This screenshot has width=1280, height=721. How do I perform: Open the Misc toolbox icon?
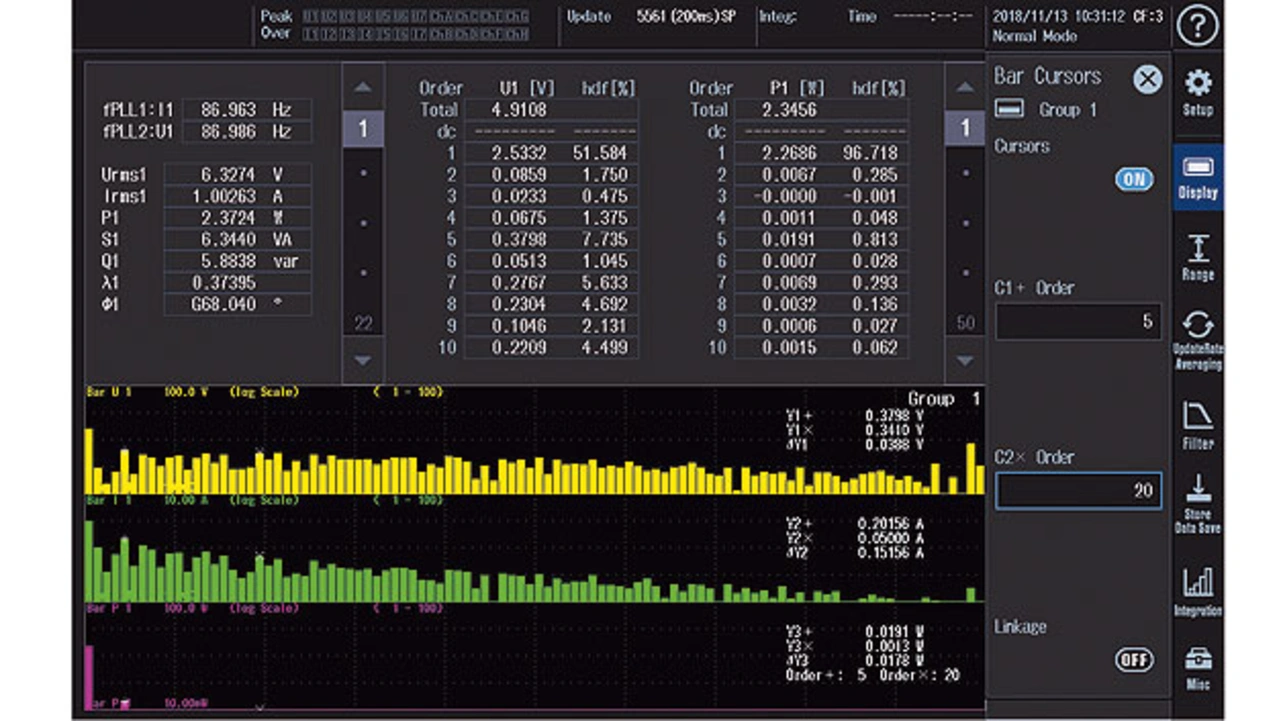(1197, 668)
